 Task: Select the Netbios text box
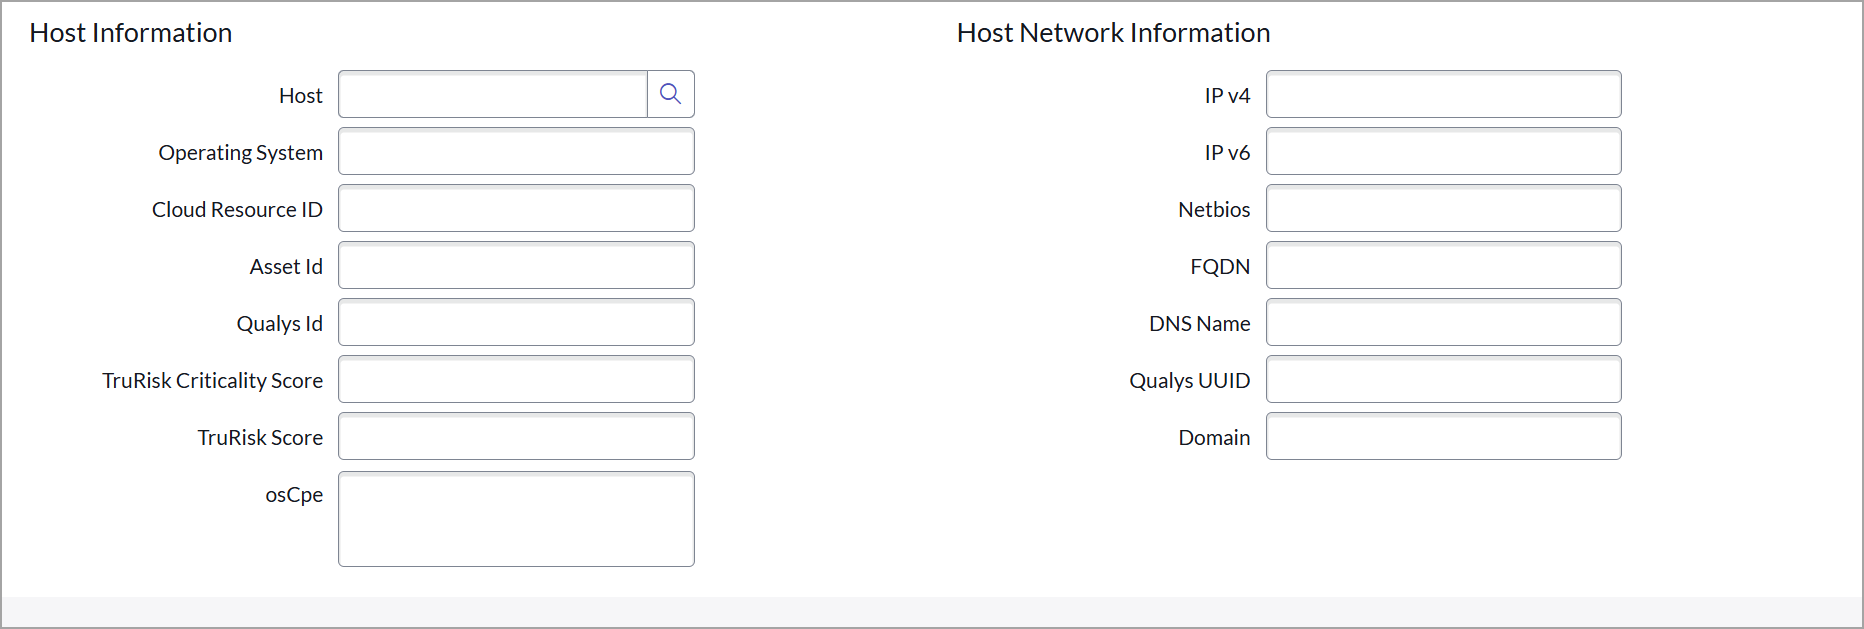coord(1443,208)
